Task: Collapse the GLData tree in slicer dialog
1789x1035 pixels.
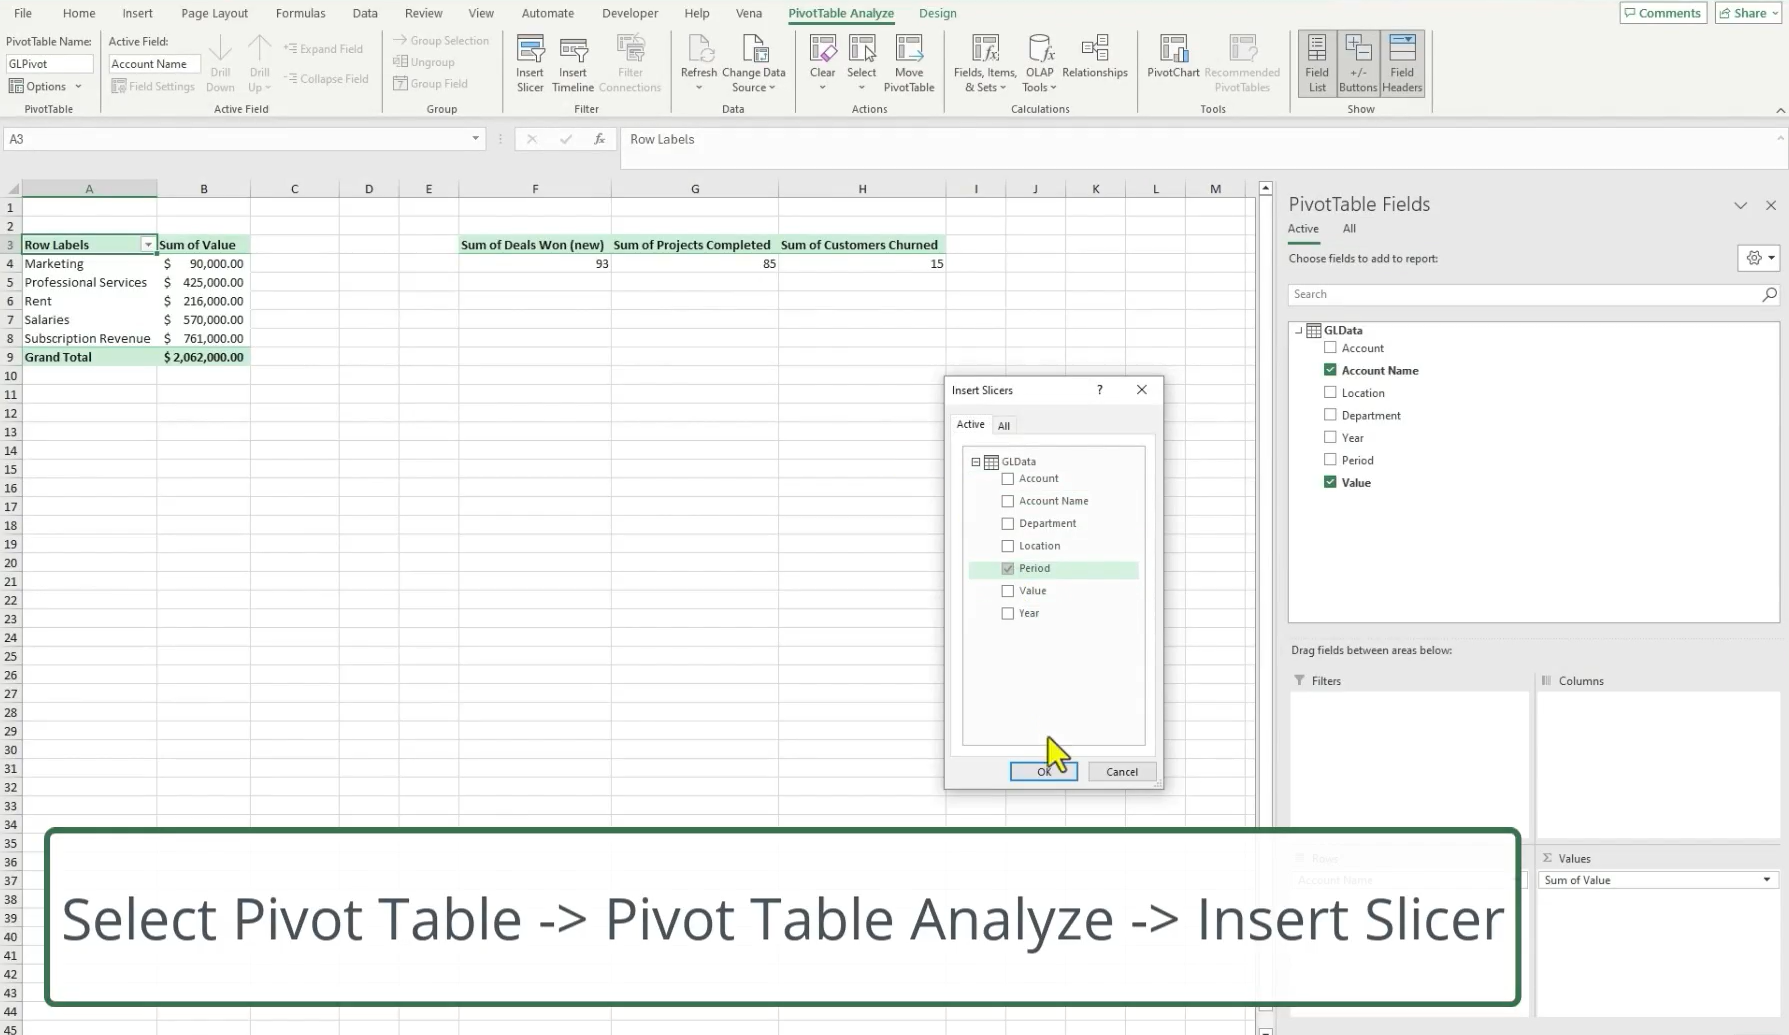Action: (x=976, y=462)
